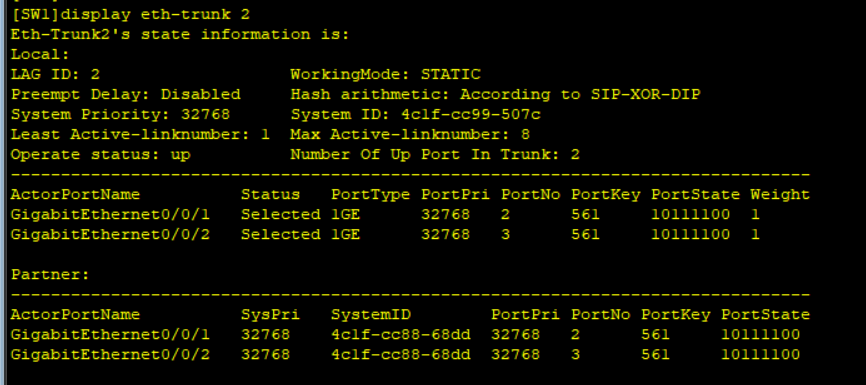Click the Partner table 'PortPri' header
Image resolution: width=866 pixels, height=385 pixels.
[x=525, y=314]
